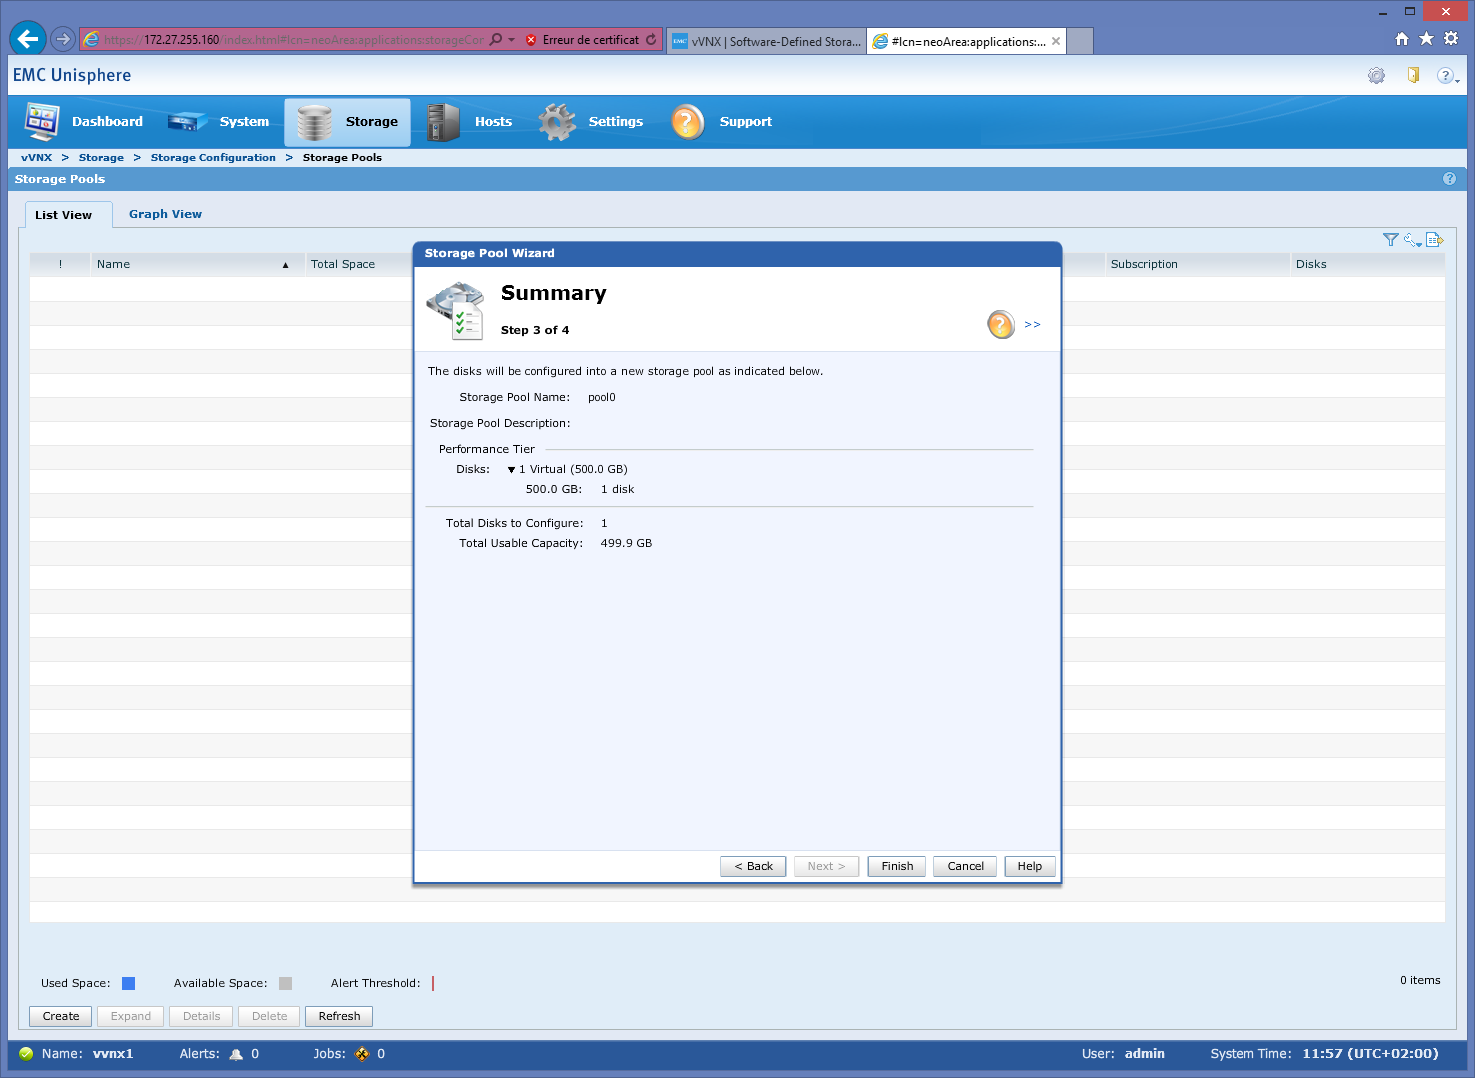Click the user name 'admin' in status bar

point(1145,1054)
